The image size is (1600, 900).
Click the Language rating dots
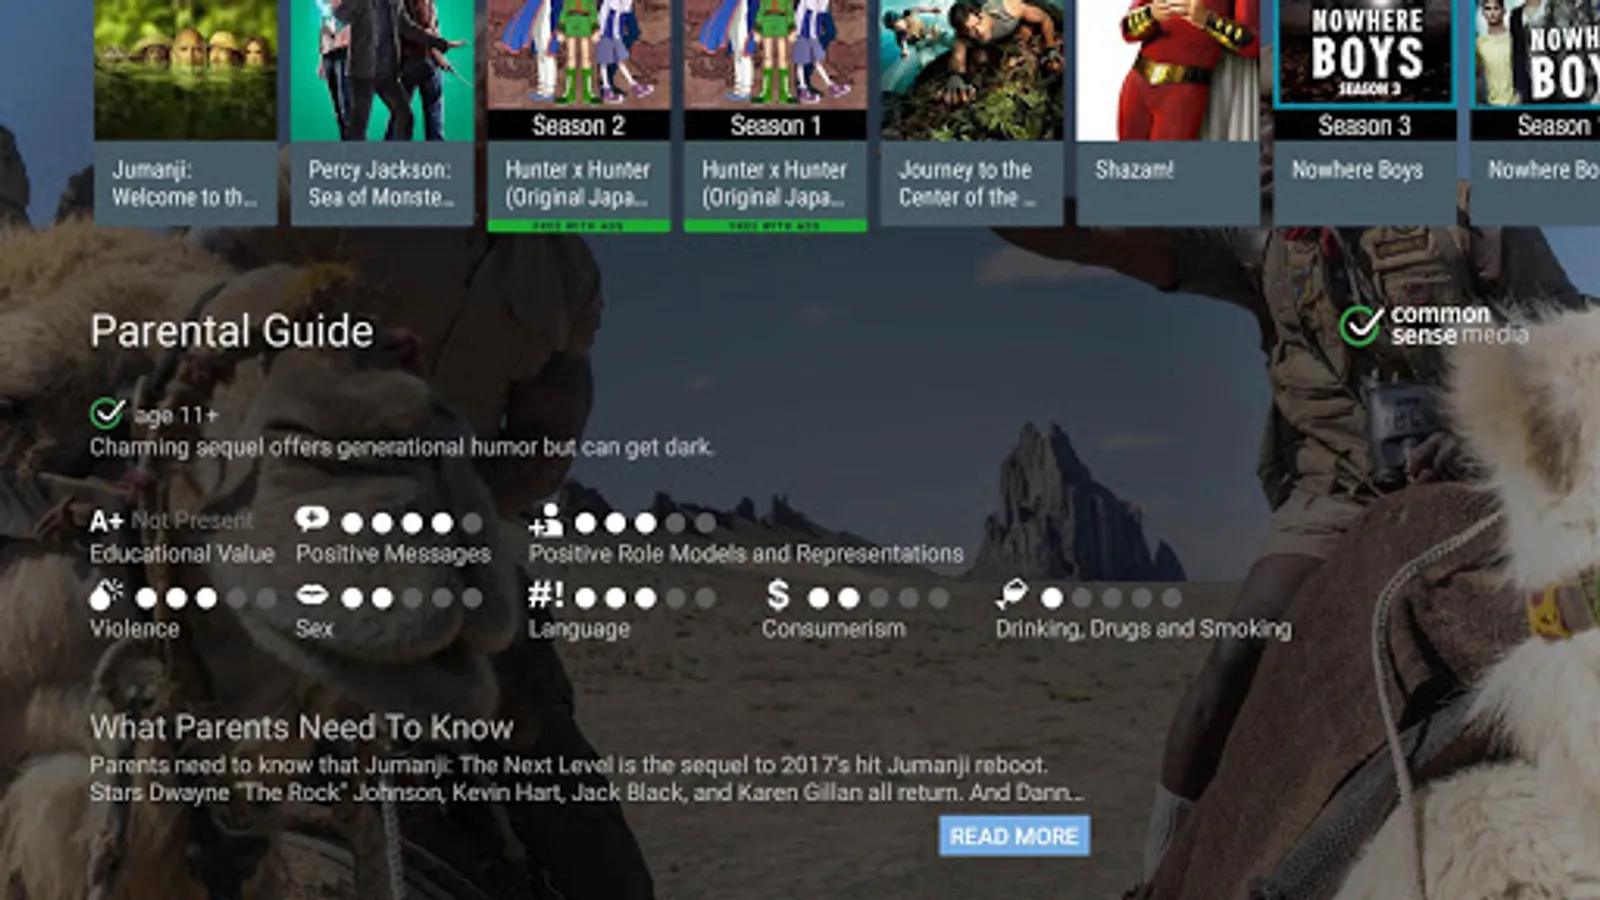(x=646, y=598)
